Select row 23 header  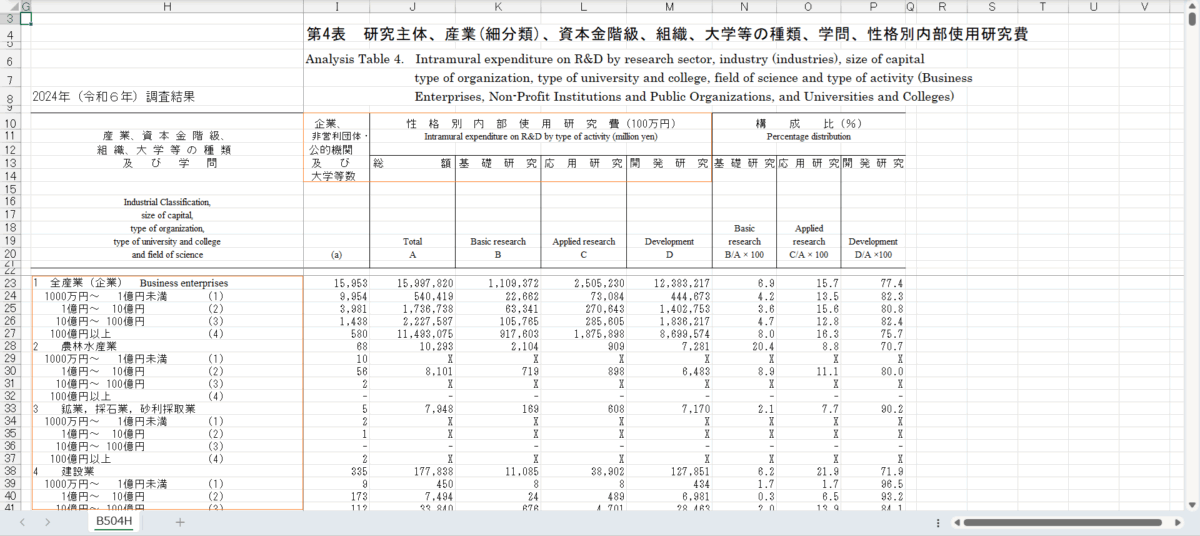(10, 283)
